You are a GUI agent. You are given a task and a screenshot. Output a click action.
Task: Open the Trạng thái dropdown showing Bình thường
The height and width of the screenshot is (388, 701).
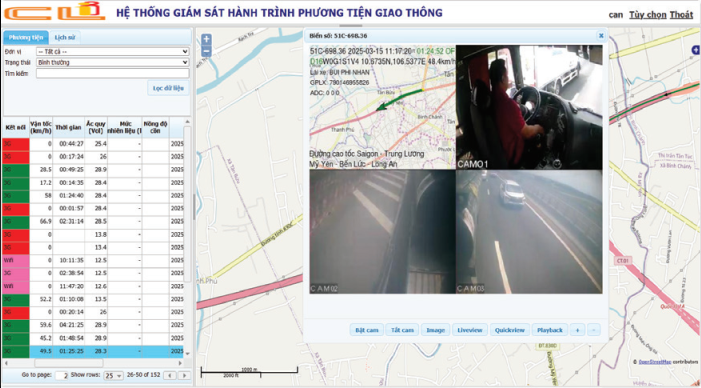point(113,63)
